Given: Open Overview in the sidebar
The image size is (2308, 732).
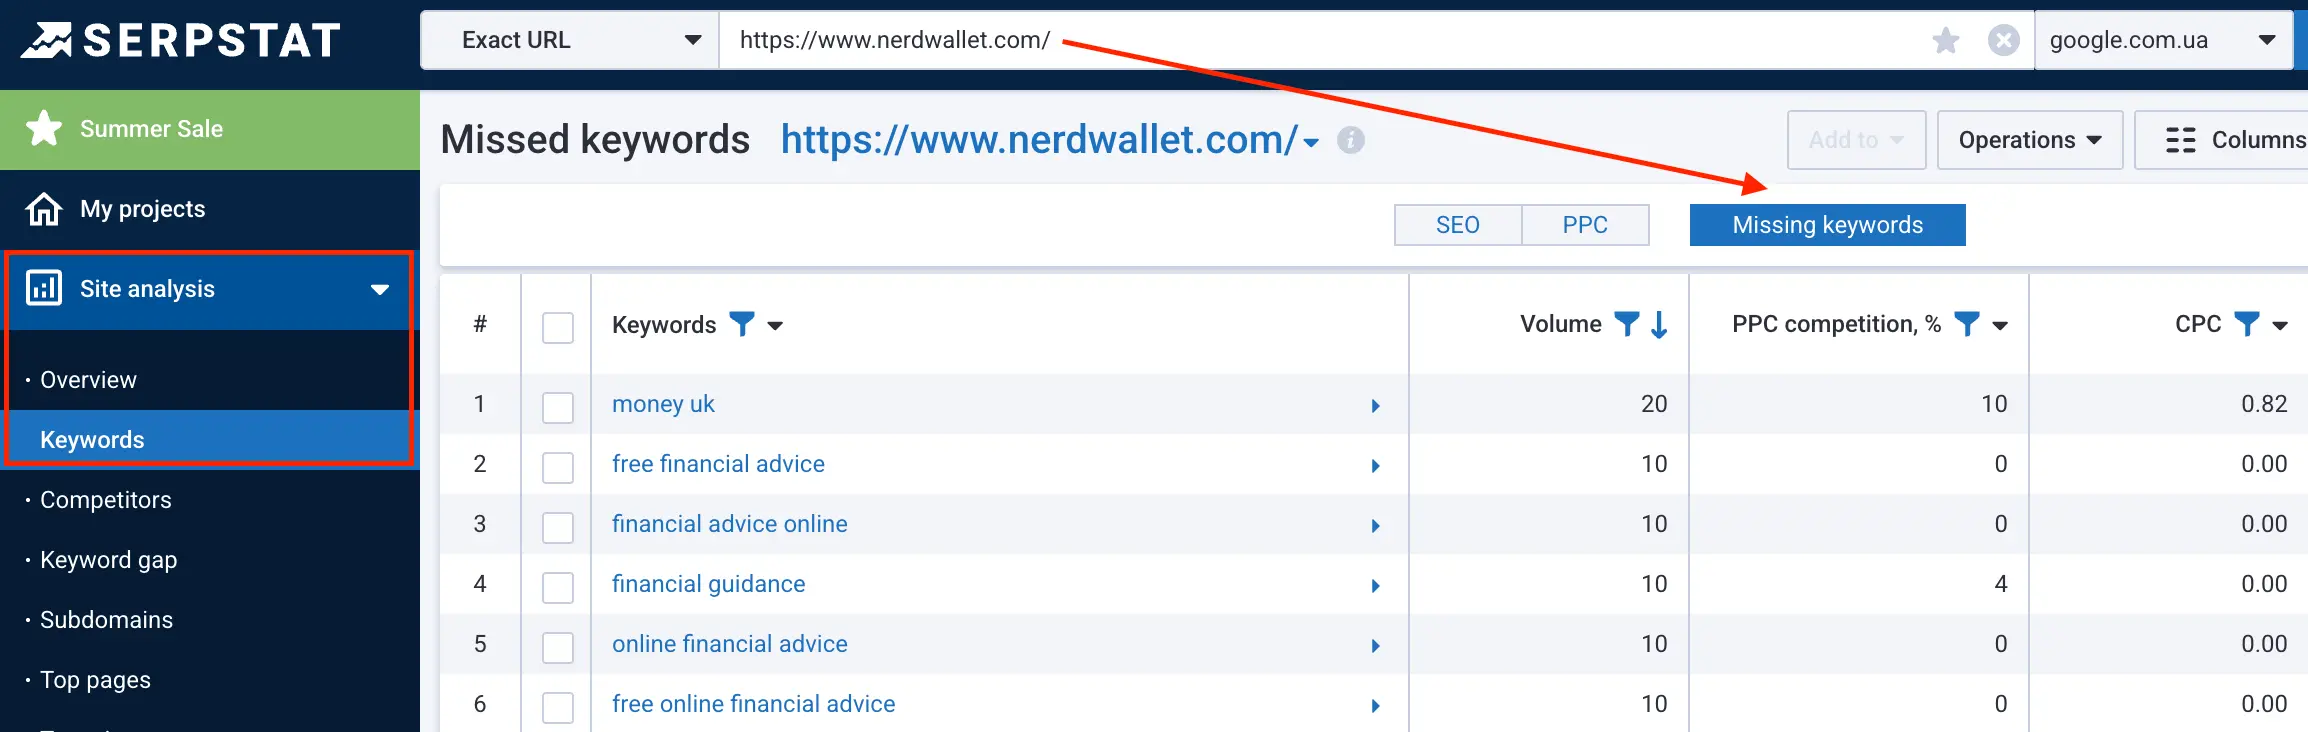Looking at the screenshot, I should point(88,380).
